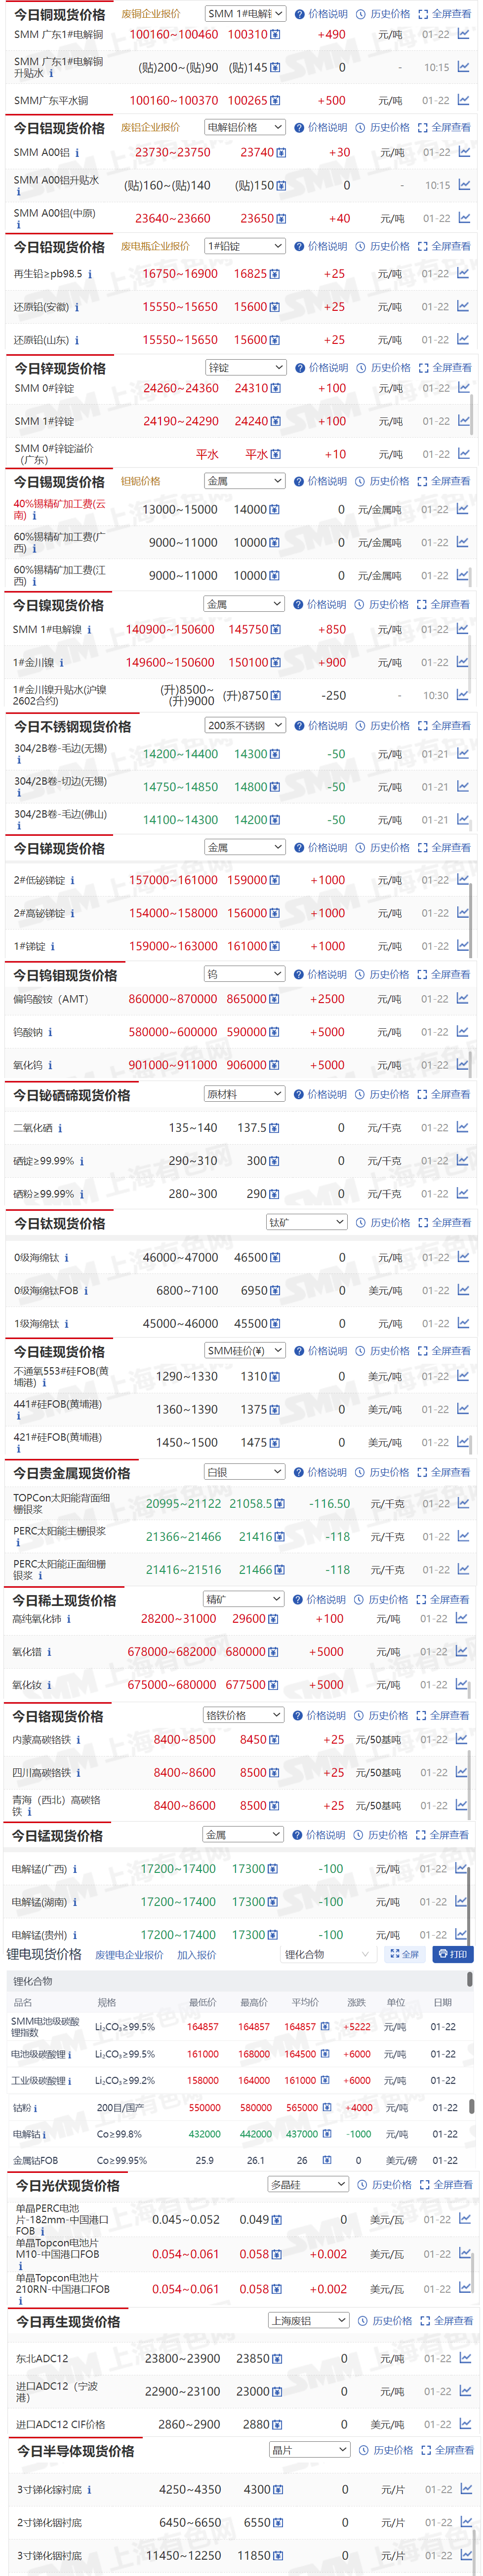Open the 200系不锈钢 dropdown selector
Image resolution: width=483 pixels, height=2576 pixels.
coord(245,726)
